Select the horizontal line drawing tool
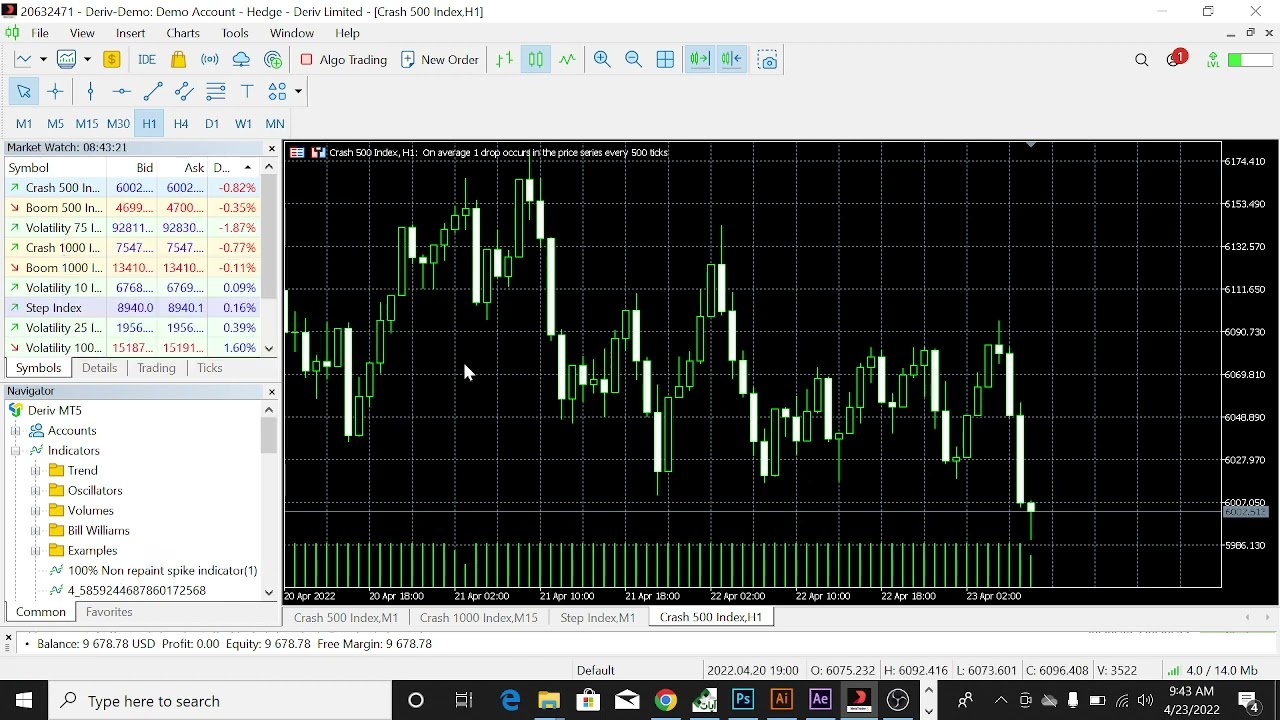 (x=122, y=92)
